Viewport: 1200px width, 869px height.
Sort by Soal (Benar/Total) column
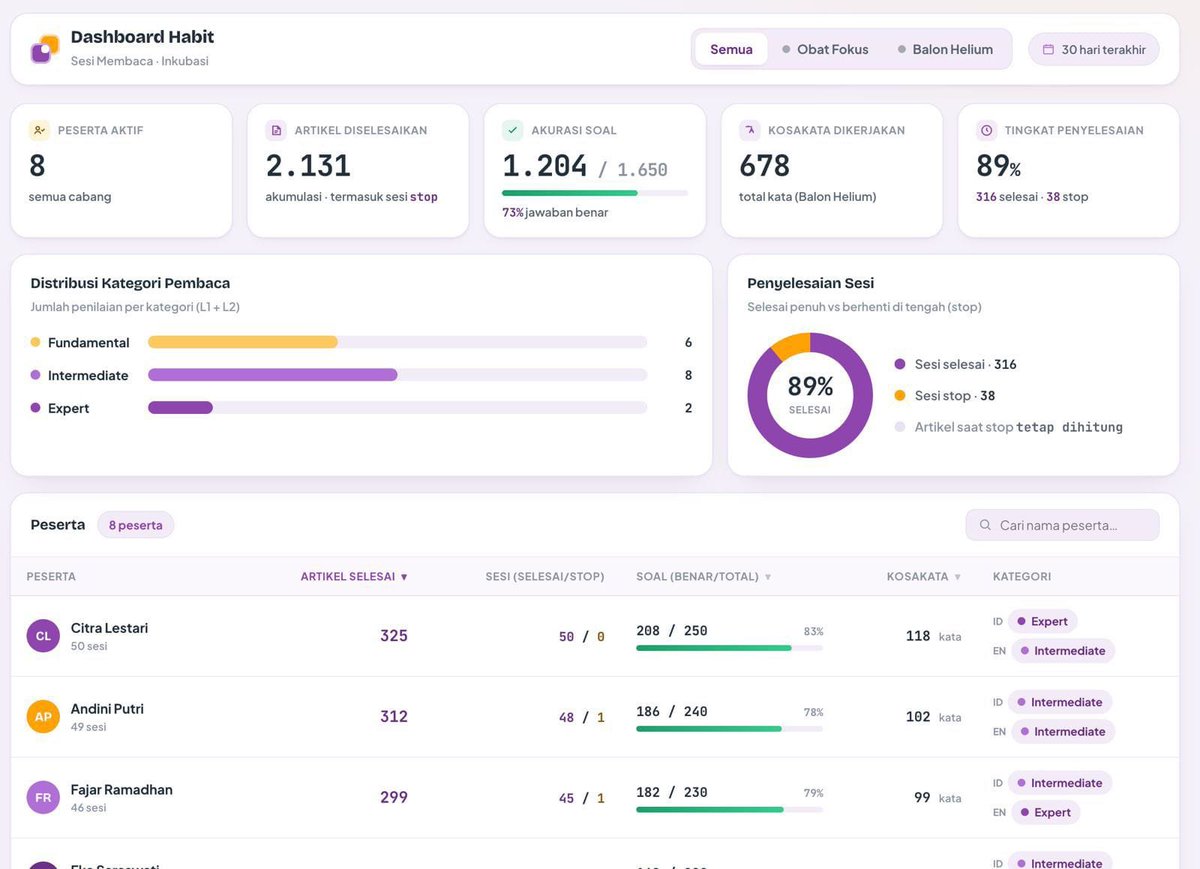click(x=704, y=576)
